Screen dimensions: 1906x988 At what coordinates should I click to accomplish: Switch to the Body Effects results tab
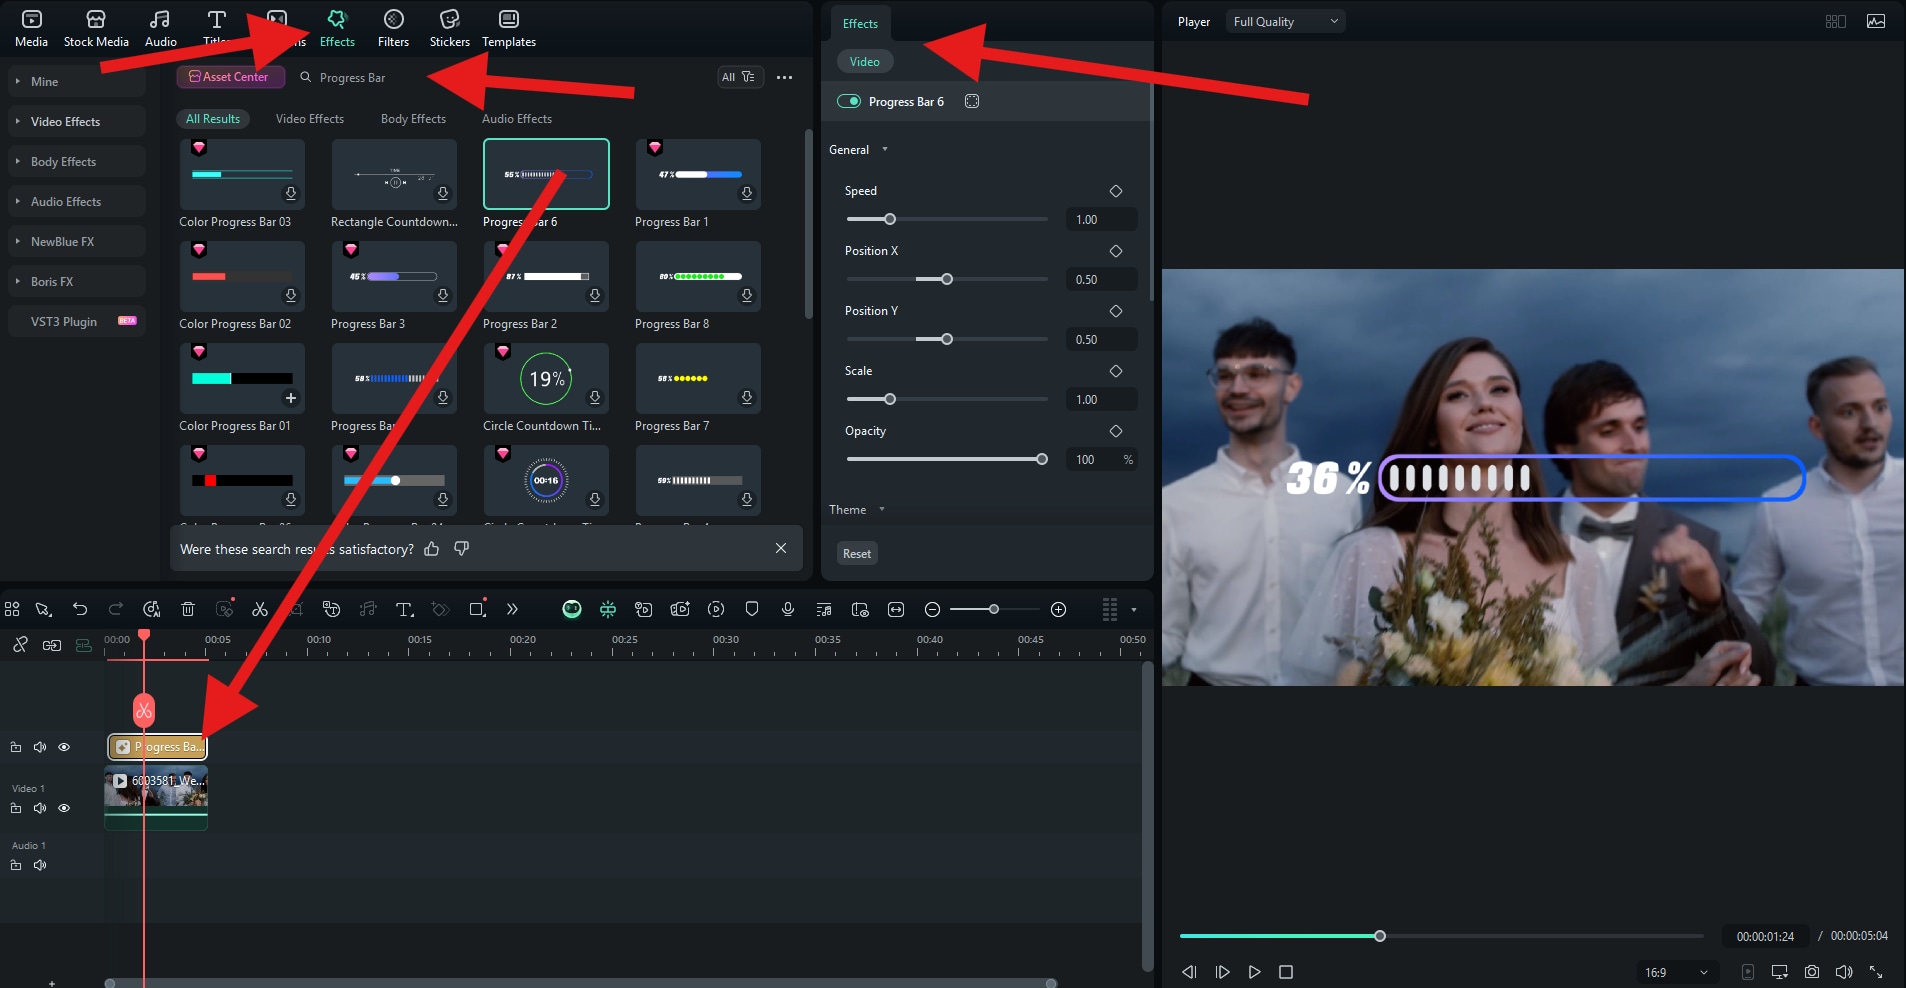coord(412,118)
